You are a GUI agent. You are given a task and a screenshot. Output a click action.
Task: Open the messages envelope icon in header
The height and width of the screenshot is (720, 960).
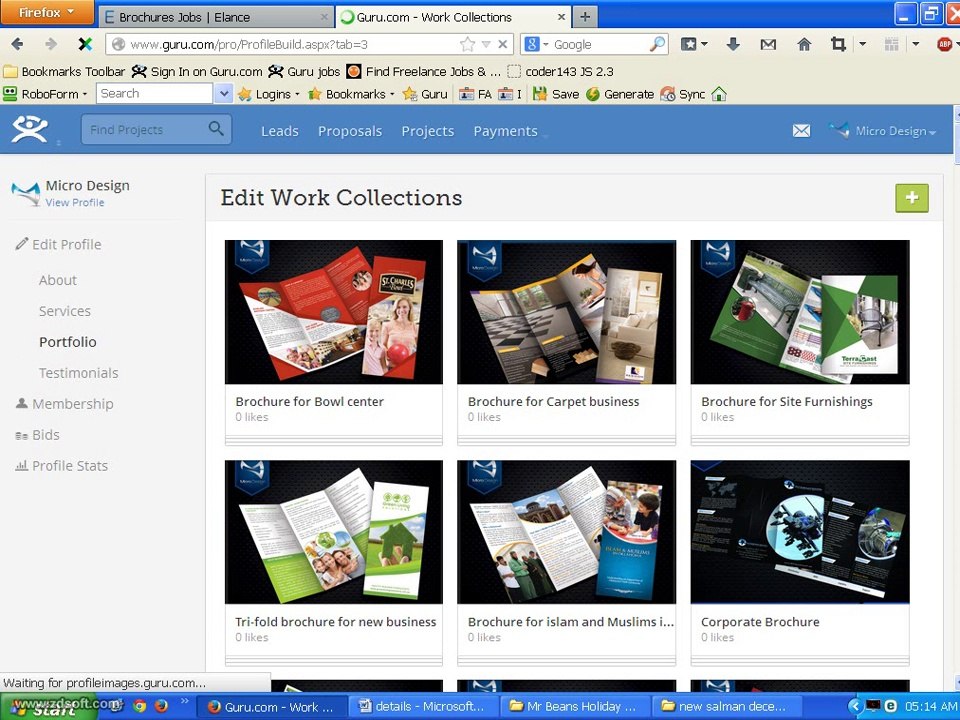801,130
